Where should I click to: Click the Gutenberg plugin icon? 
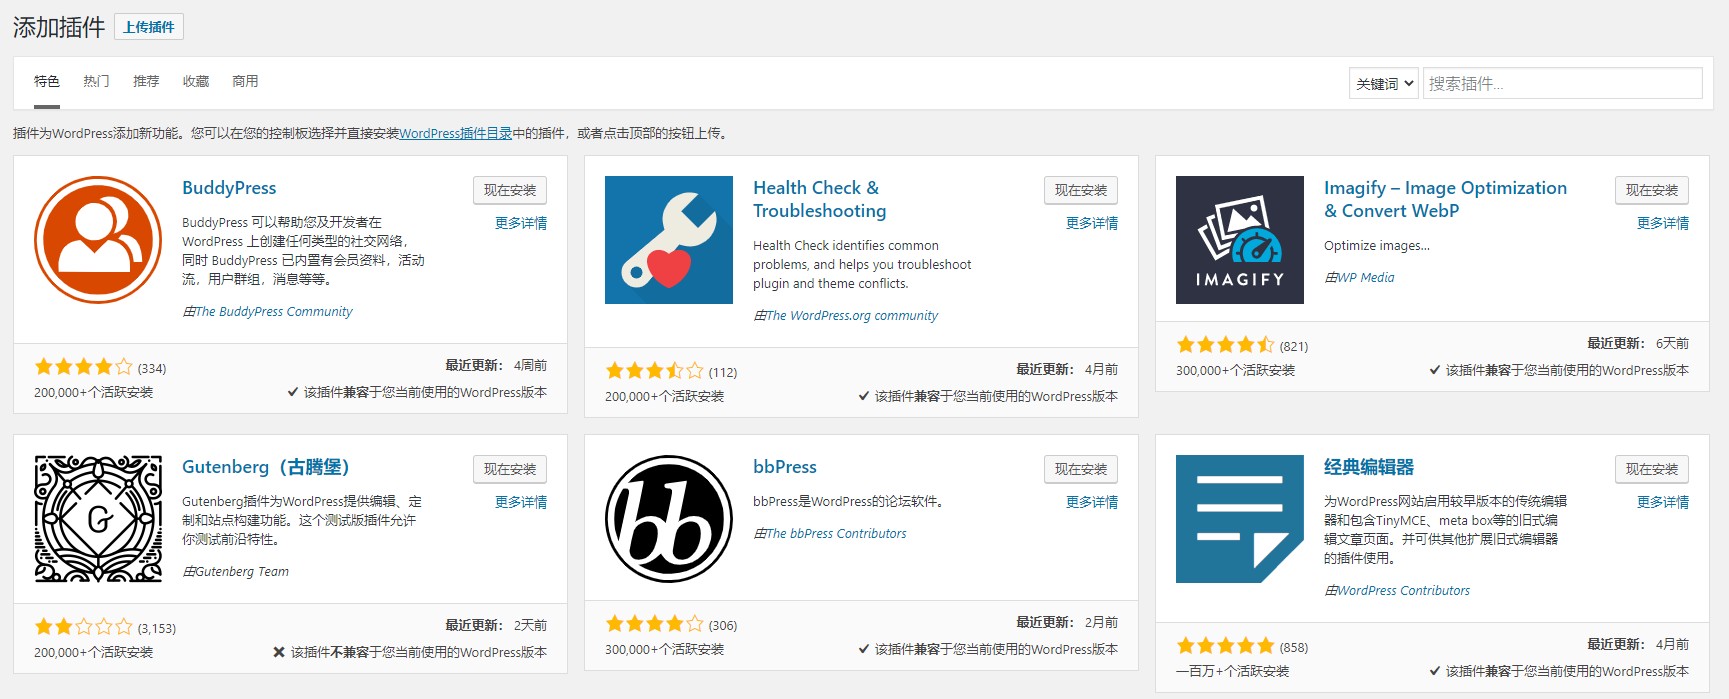(x=98, y=519)
